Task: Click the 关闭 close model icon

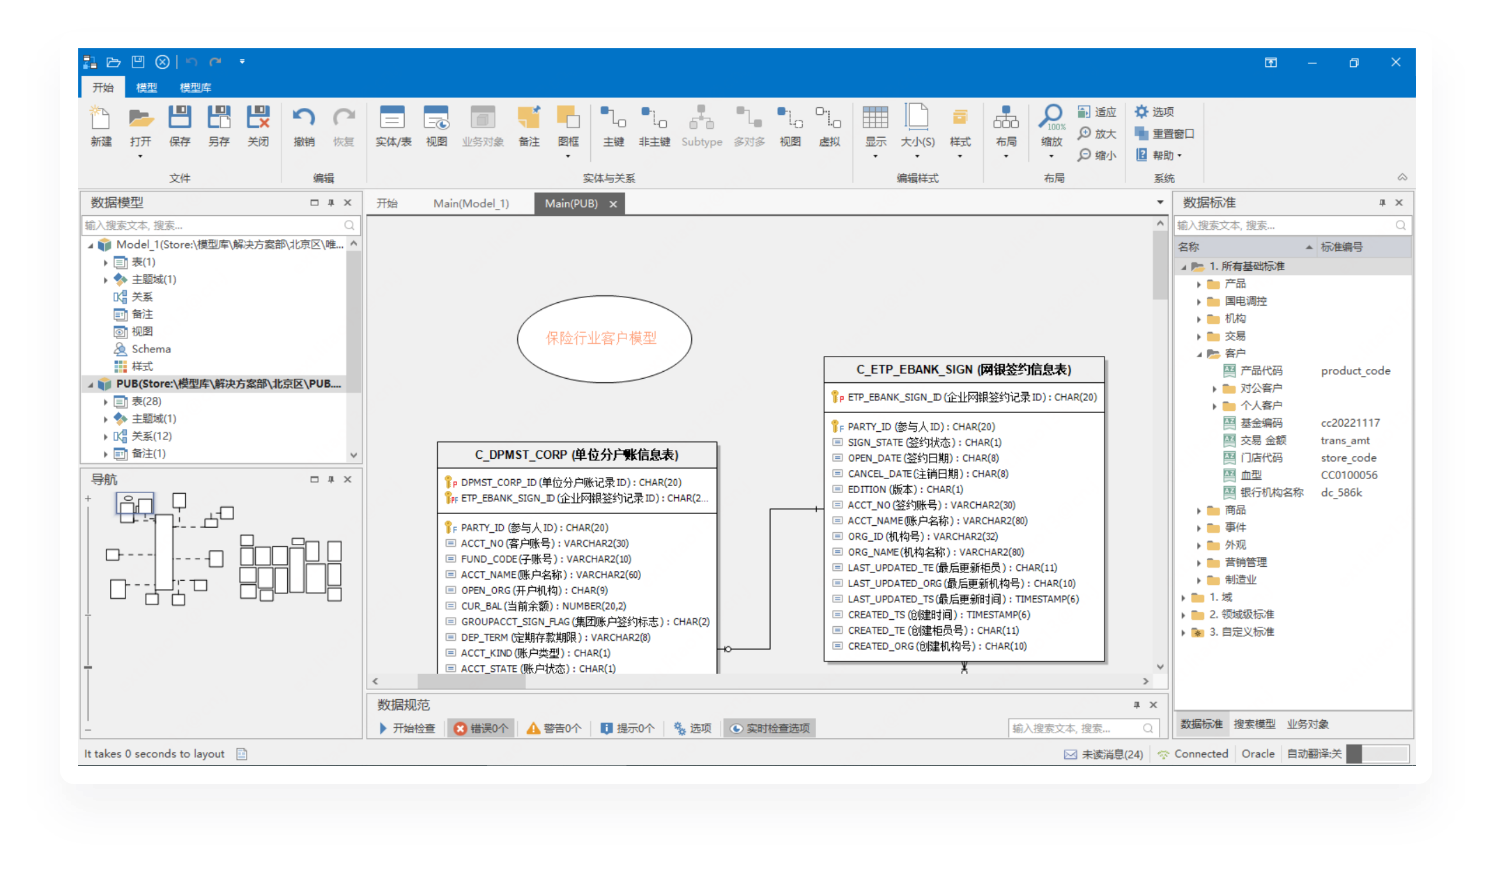Action: click(258, 118)
